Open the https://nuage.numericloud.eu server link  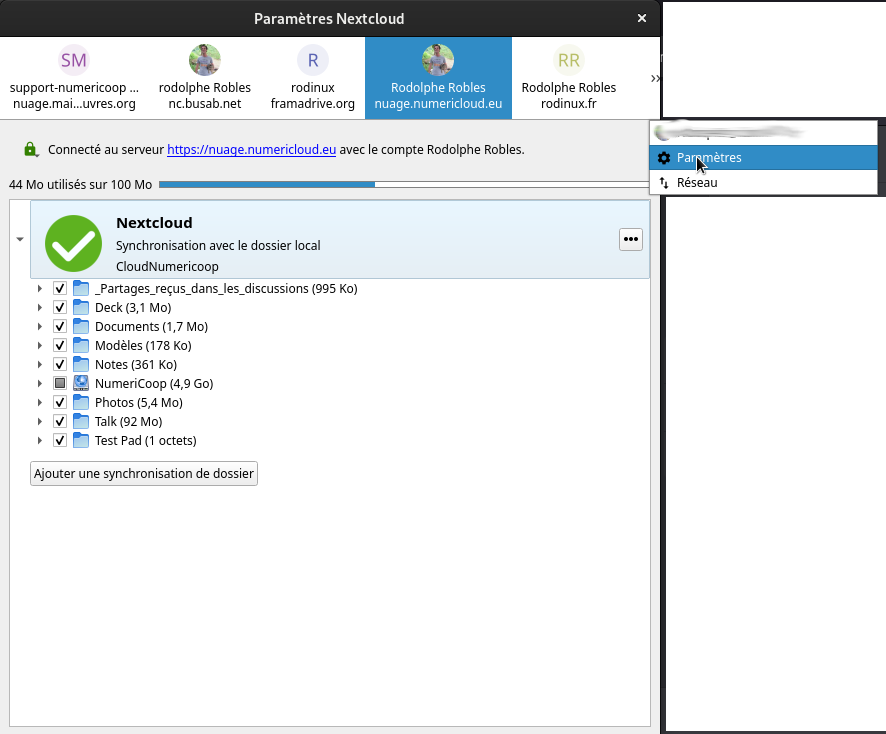pyautogui.click(x=251, y=150)
